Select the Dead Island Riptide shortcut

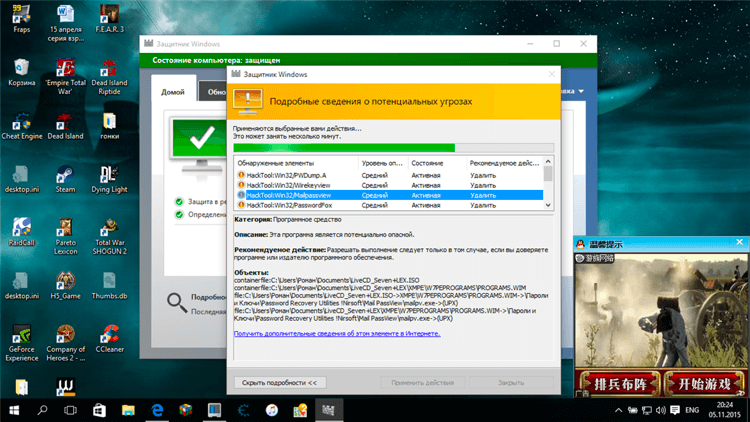tap(110, 76)
